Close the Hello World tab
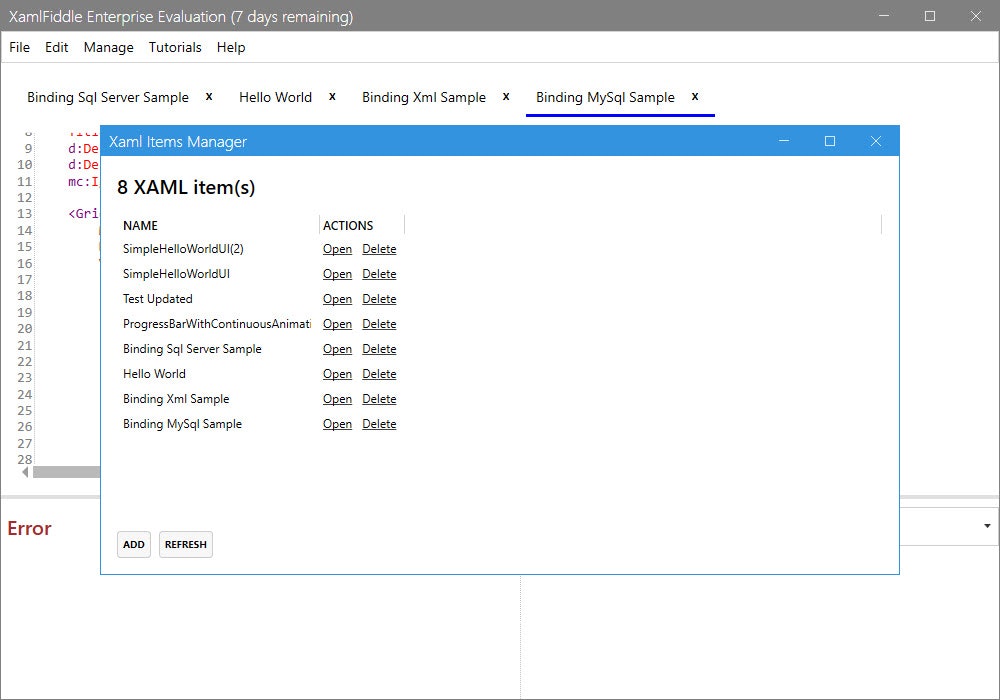The width and height of the screenshot is (1000, 700). pos(332,97)
